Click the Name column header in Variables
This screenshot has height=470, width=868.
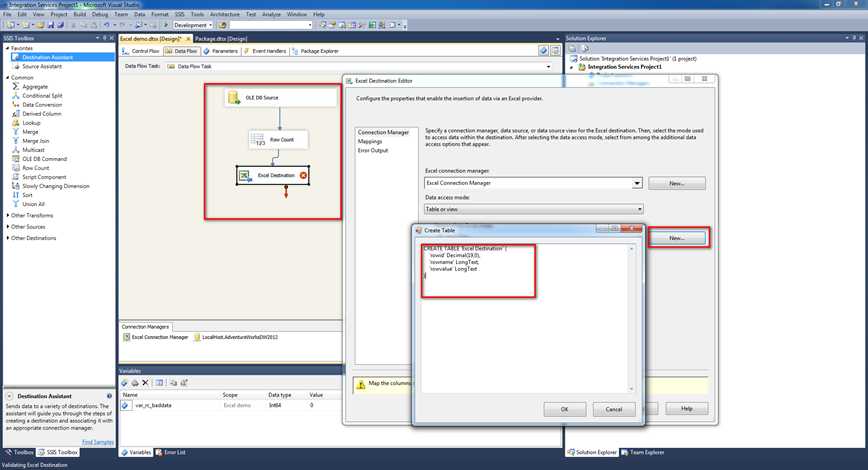coord(130,395)
